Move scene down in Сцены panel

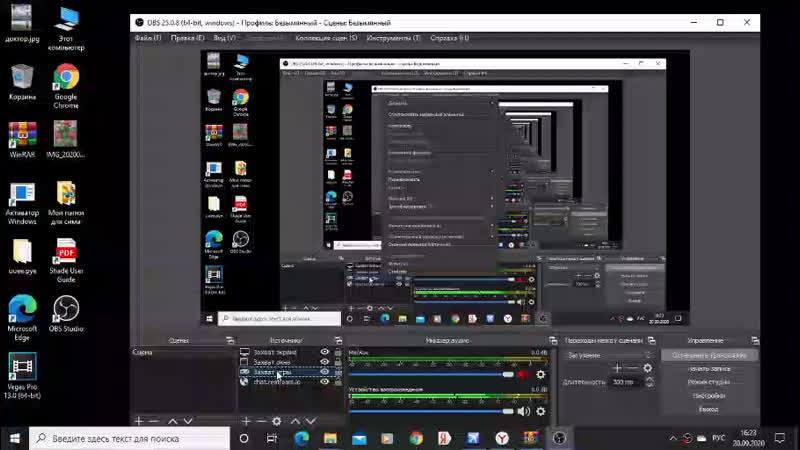tap(188, 421)
